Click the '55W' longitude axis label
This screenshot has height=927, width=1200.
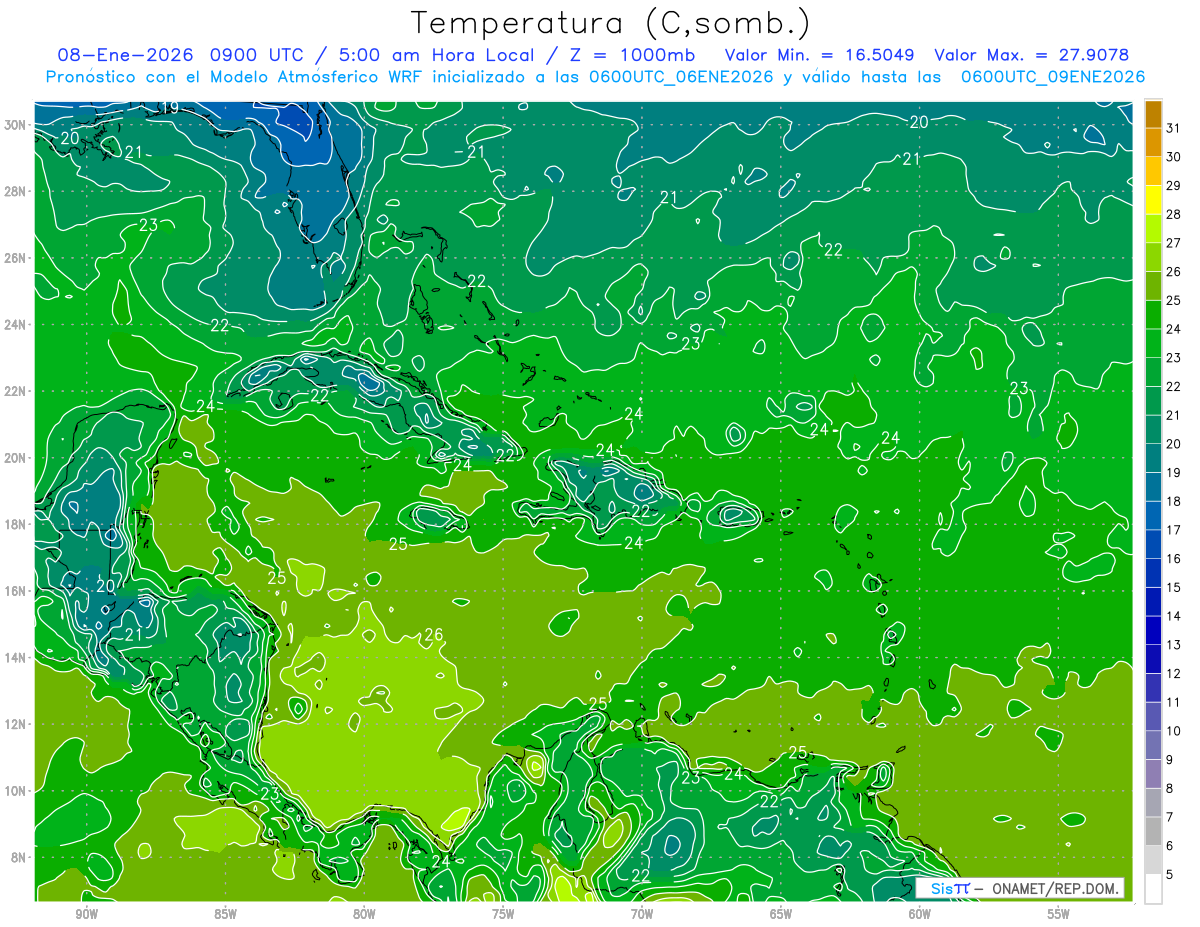[x=1059, y=914]
